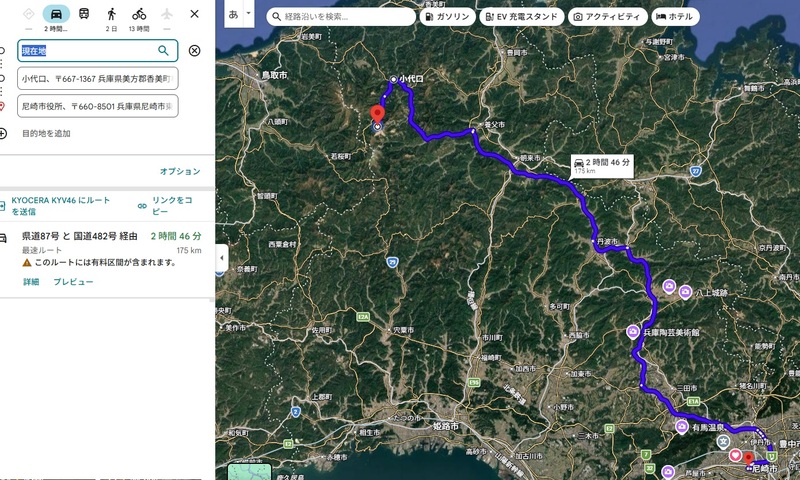
Task: Pick the best-route travel mode icon
Action: 28,14
